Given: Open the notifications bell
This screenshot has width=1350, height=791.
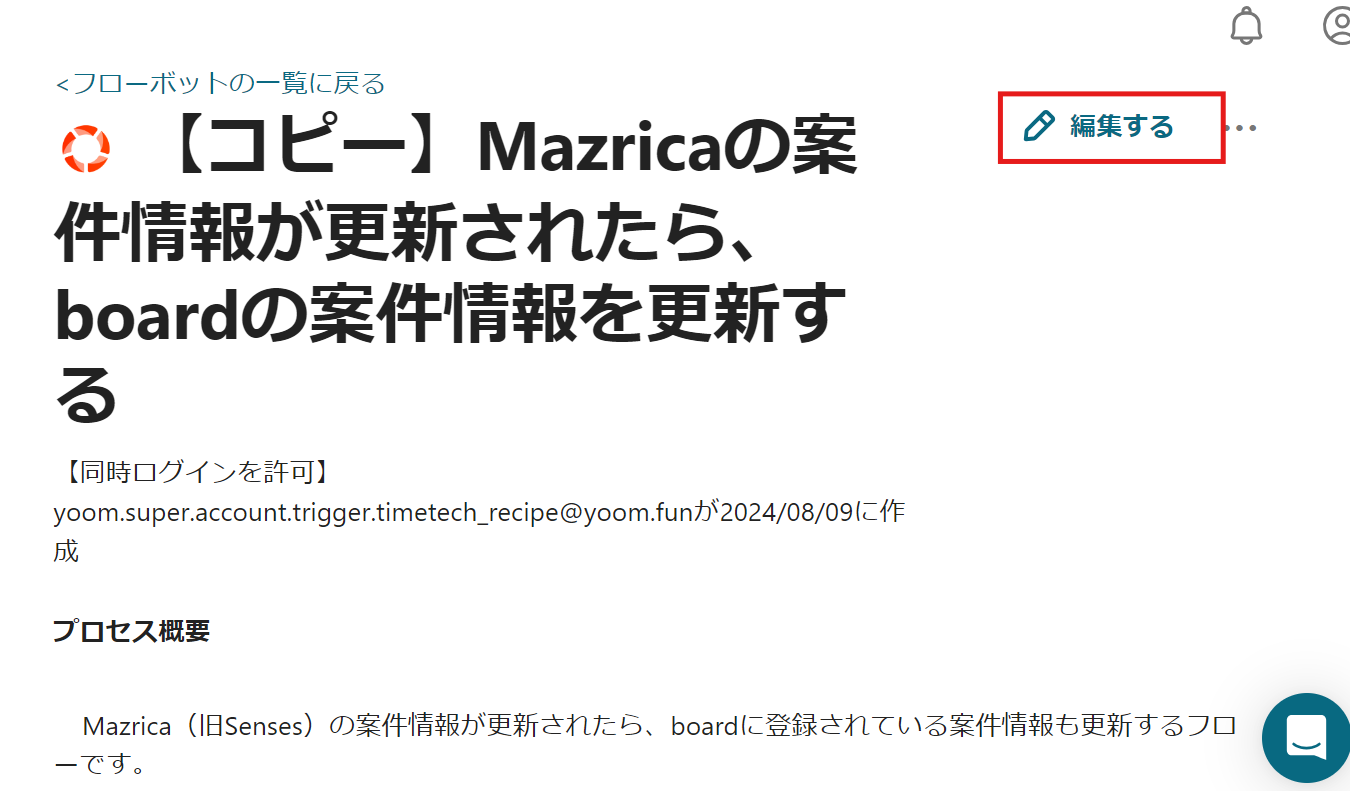Looking at the screenshot, I should [1246, 25].
